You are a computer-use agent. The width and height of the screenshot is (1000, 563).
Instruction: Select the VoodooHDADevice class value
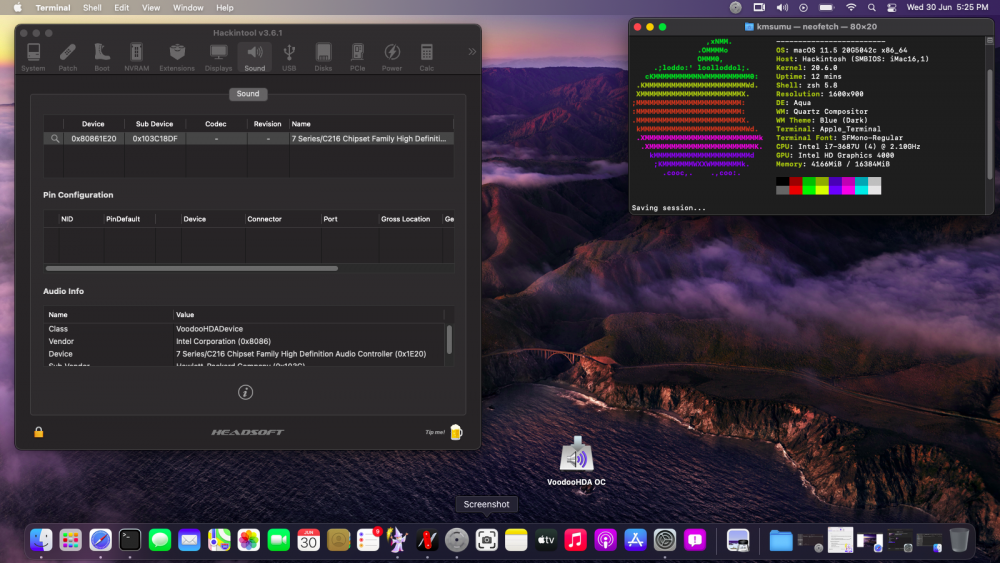(209, 329)
